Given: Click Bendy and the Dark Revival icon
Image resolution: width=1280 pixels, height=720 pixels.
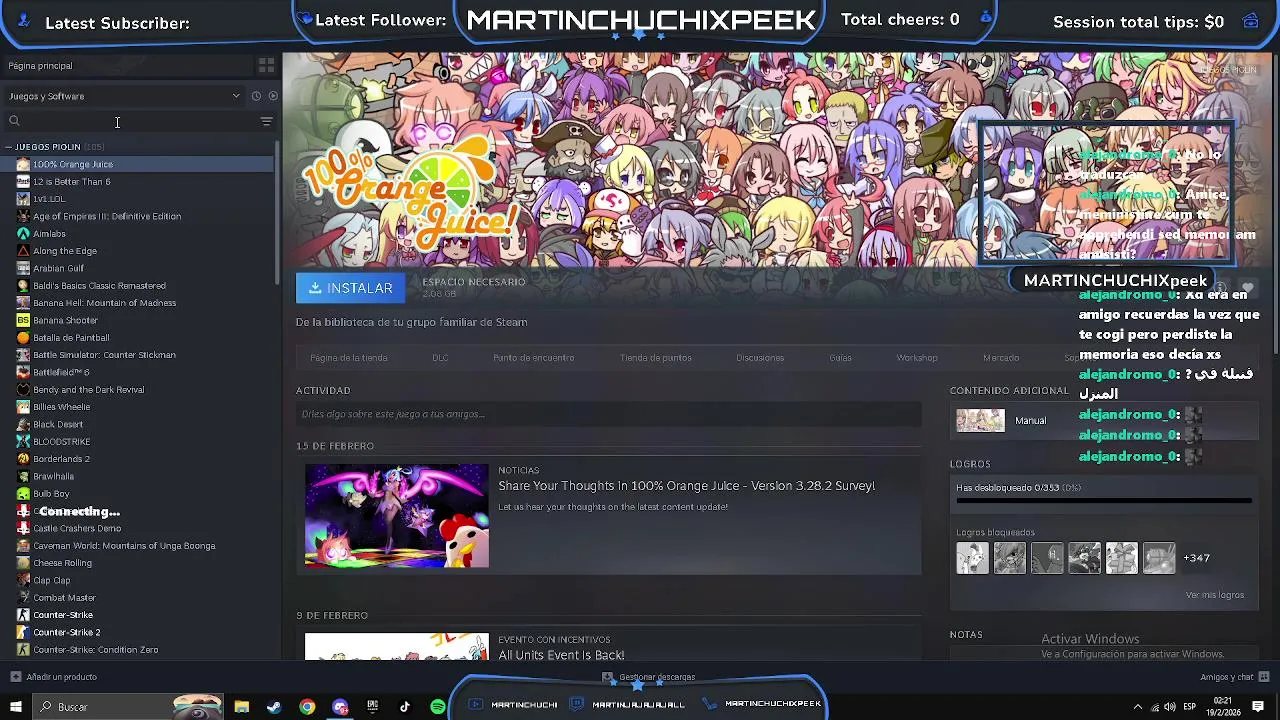Looking at the screenshot, I should [x=23, y=390].
